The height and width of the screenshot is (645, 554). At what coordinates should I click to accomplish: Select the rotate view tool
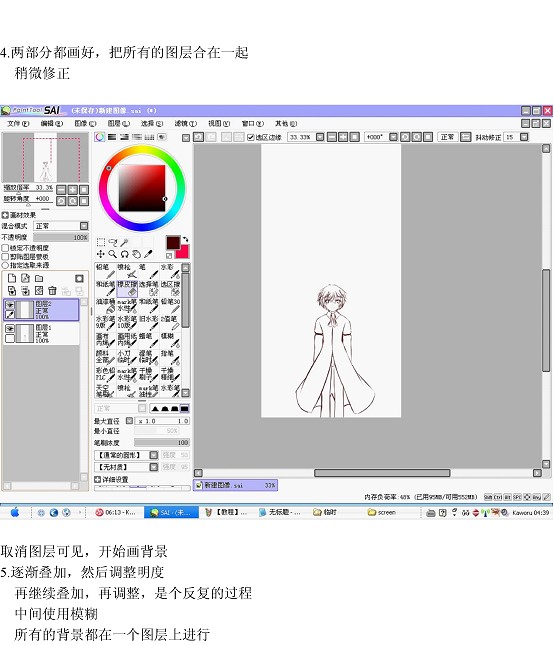pyautogui.click(x=125, y=254)
